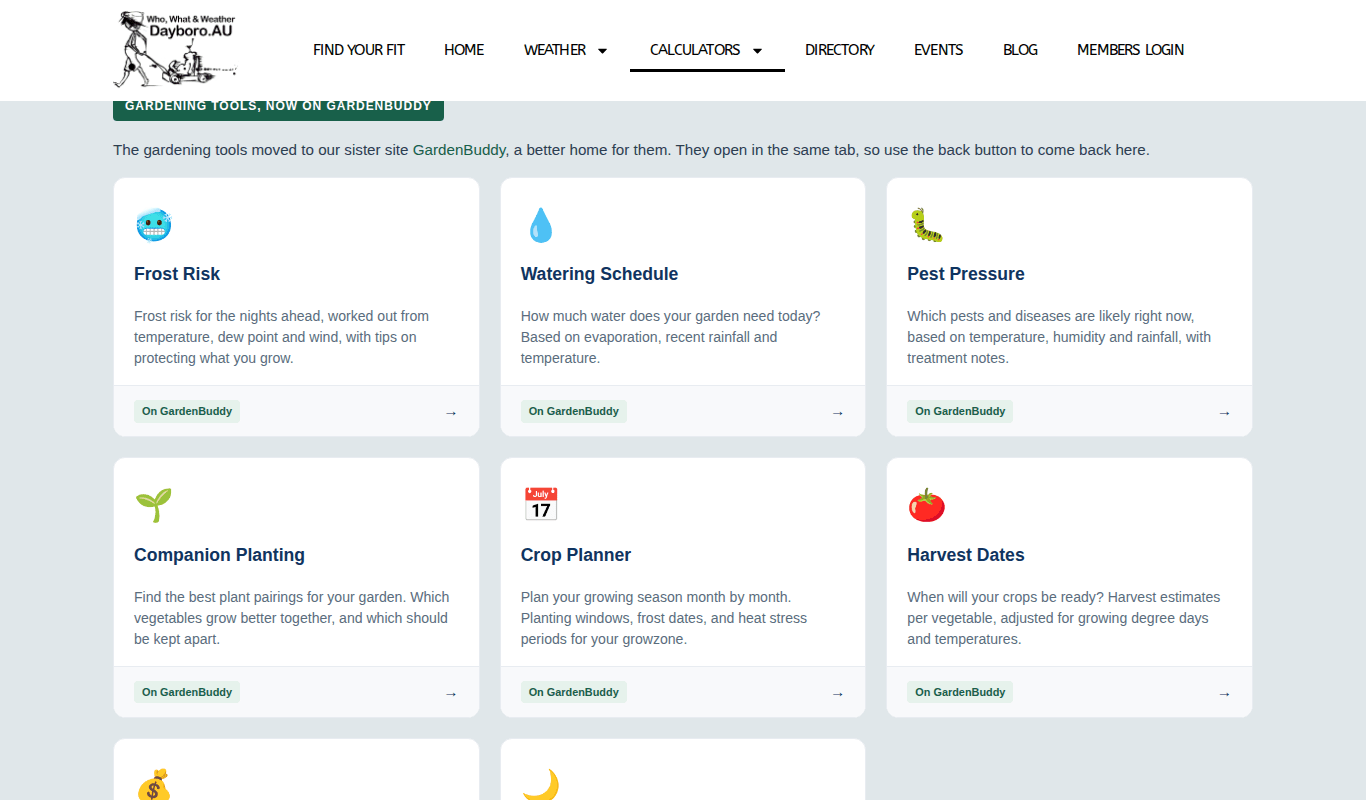Click the water droplet icon on Watering Schedule
This screenshot has height=800, width=1366.
pyautogui.click(x=540, y=225)
